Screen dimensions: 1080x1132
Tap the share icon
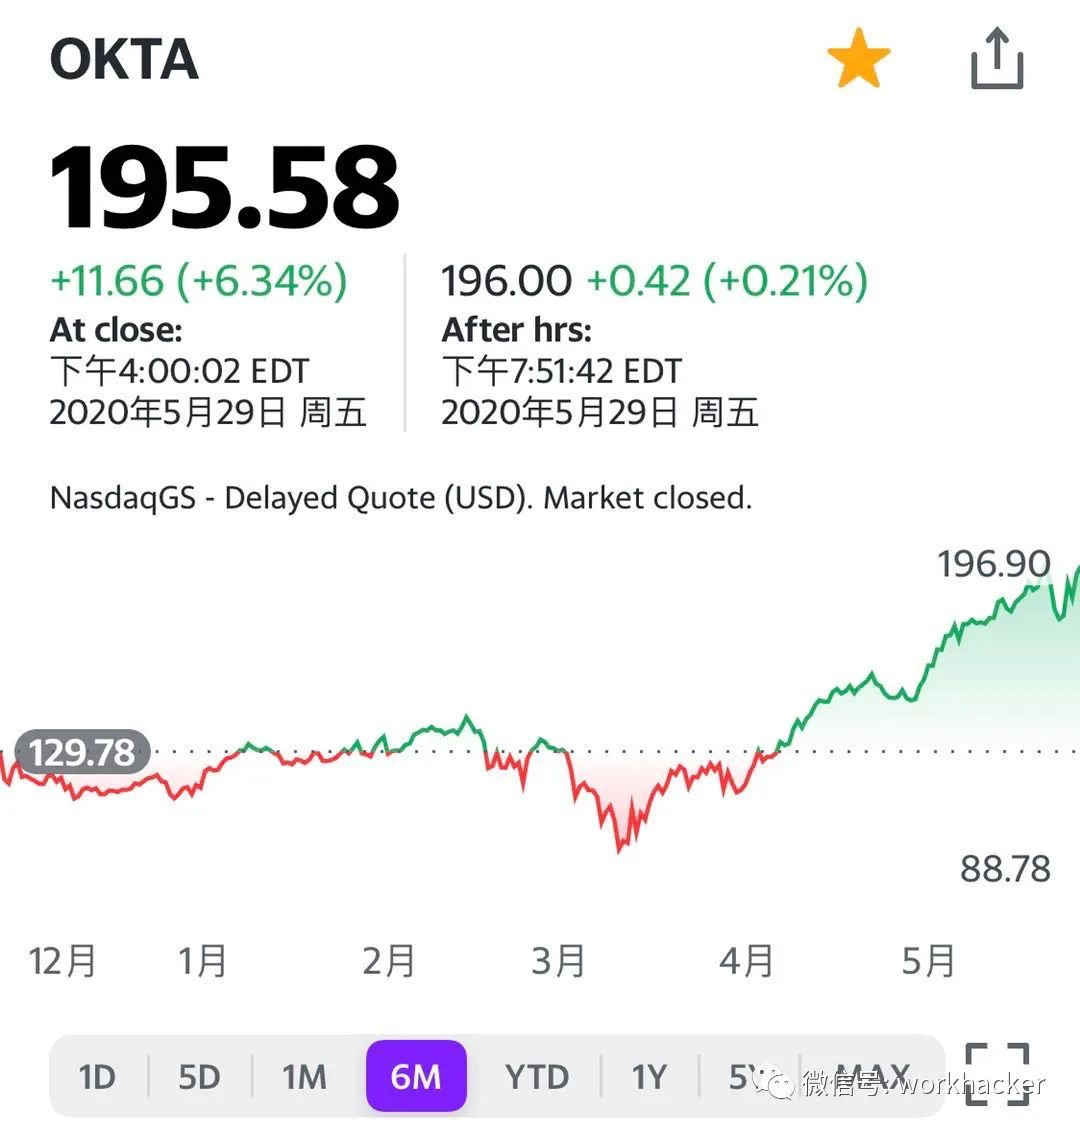997,60
